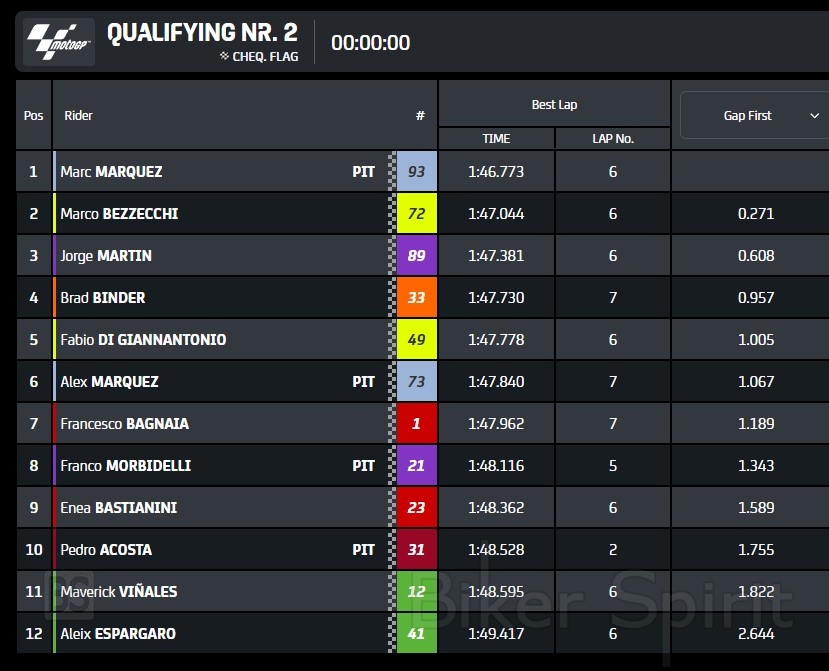Image resolution: width=829 pixels, height=671 pixels.
Task: Open the Gap First dropdown
Action: 754,116
